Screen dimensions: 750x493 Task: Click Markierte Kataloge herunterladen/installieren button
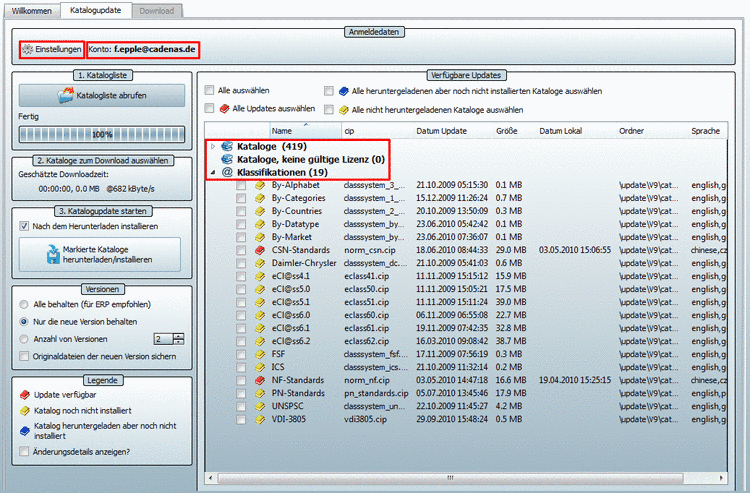click(100, 254)
